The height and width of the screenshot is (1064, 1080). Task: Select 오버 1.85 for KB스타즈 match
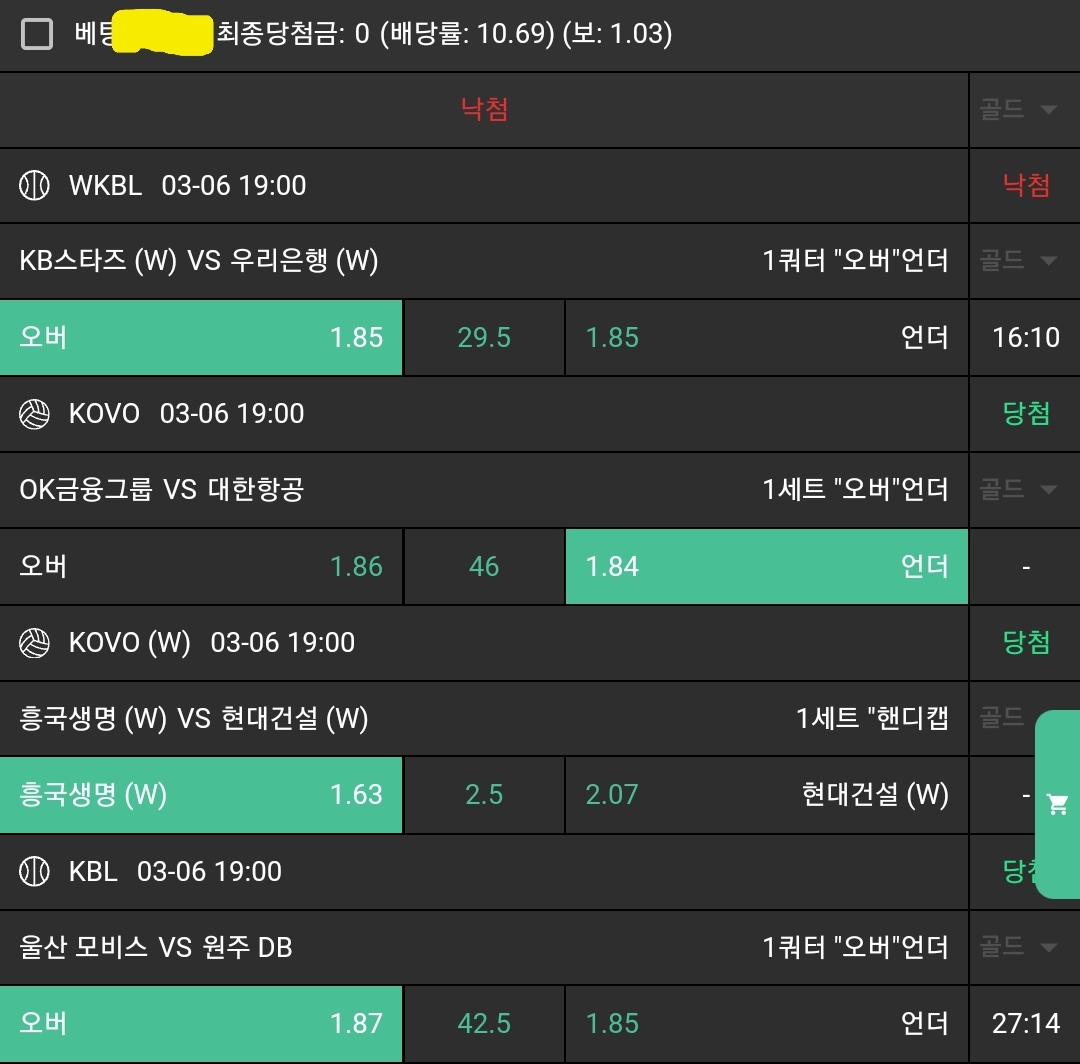[x=201, y=338]
